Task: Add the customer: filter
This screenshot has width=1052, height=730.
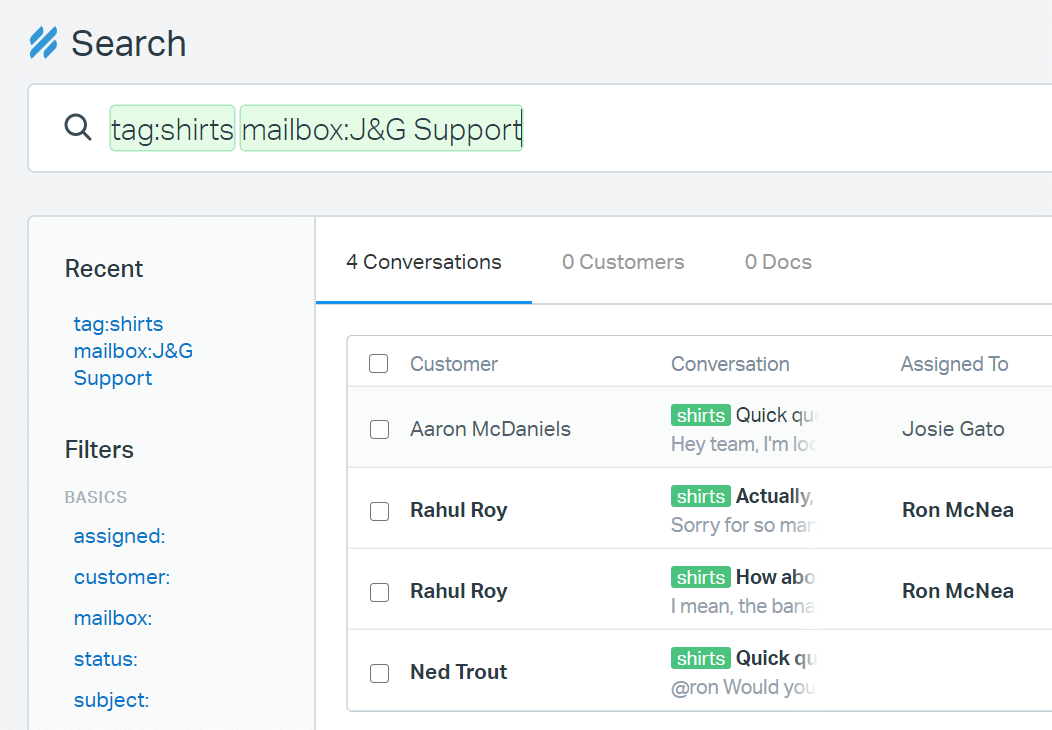Action: coord(121,577)
